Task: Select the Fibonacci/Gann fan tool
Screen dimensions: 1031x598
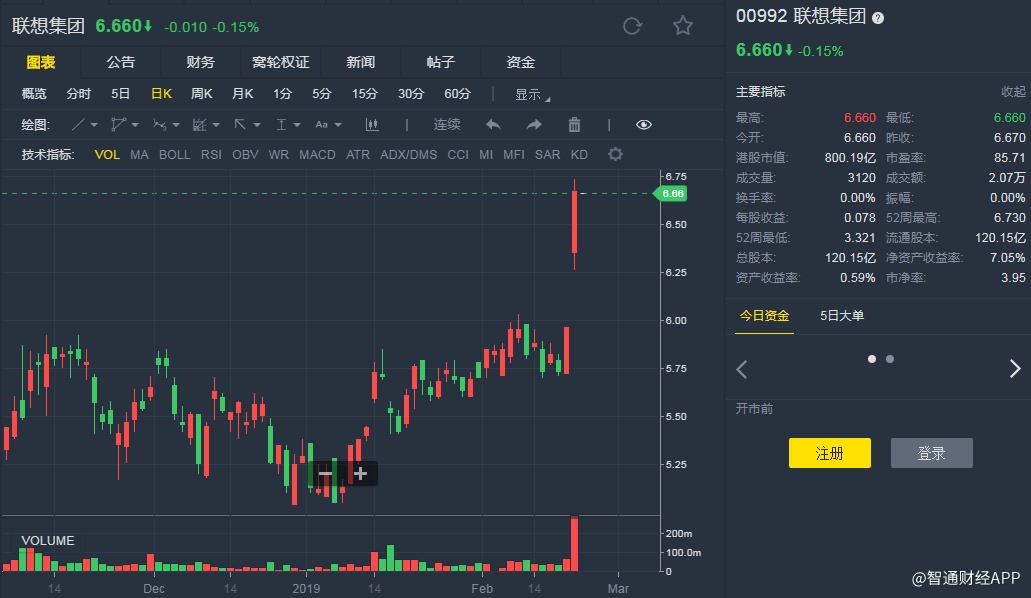Action: click(x=199, y=124)
